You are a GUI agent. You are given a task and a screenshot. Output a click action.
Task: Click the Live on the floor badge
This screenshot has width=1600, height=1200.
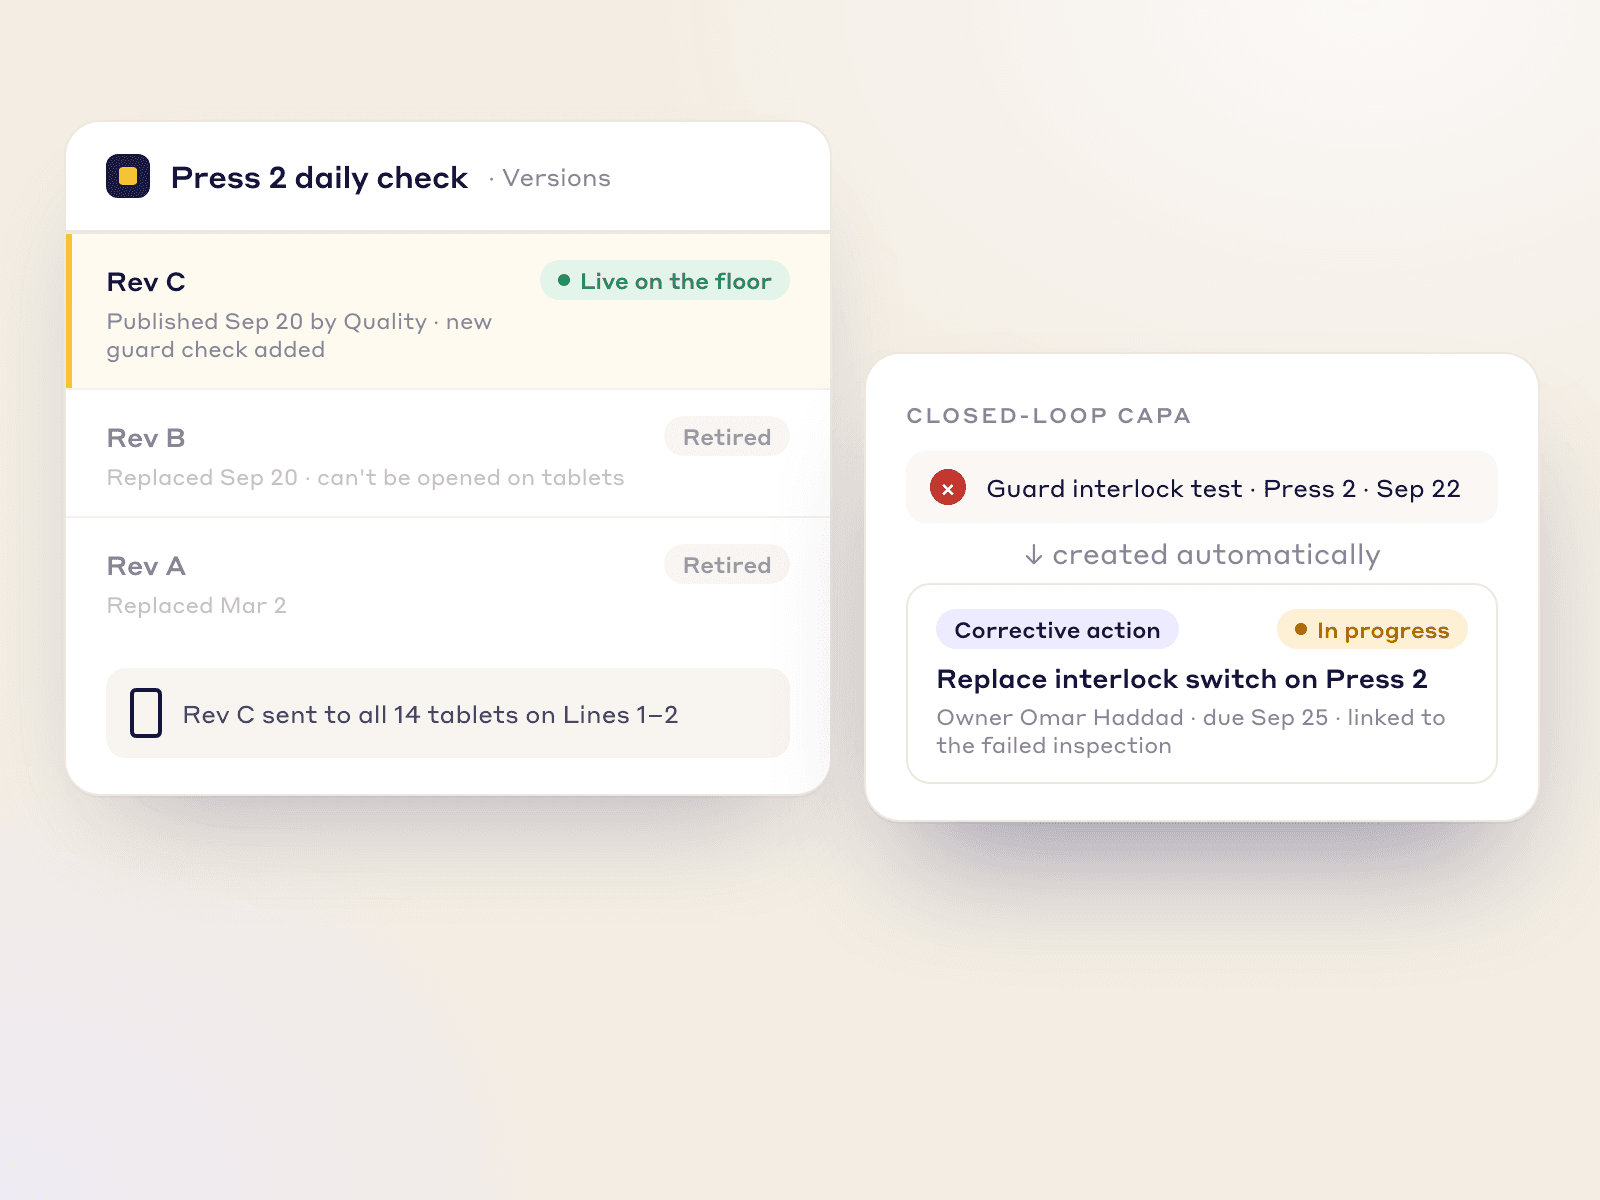pyautogui.click(x=665, y=281)
